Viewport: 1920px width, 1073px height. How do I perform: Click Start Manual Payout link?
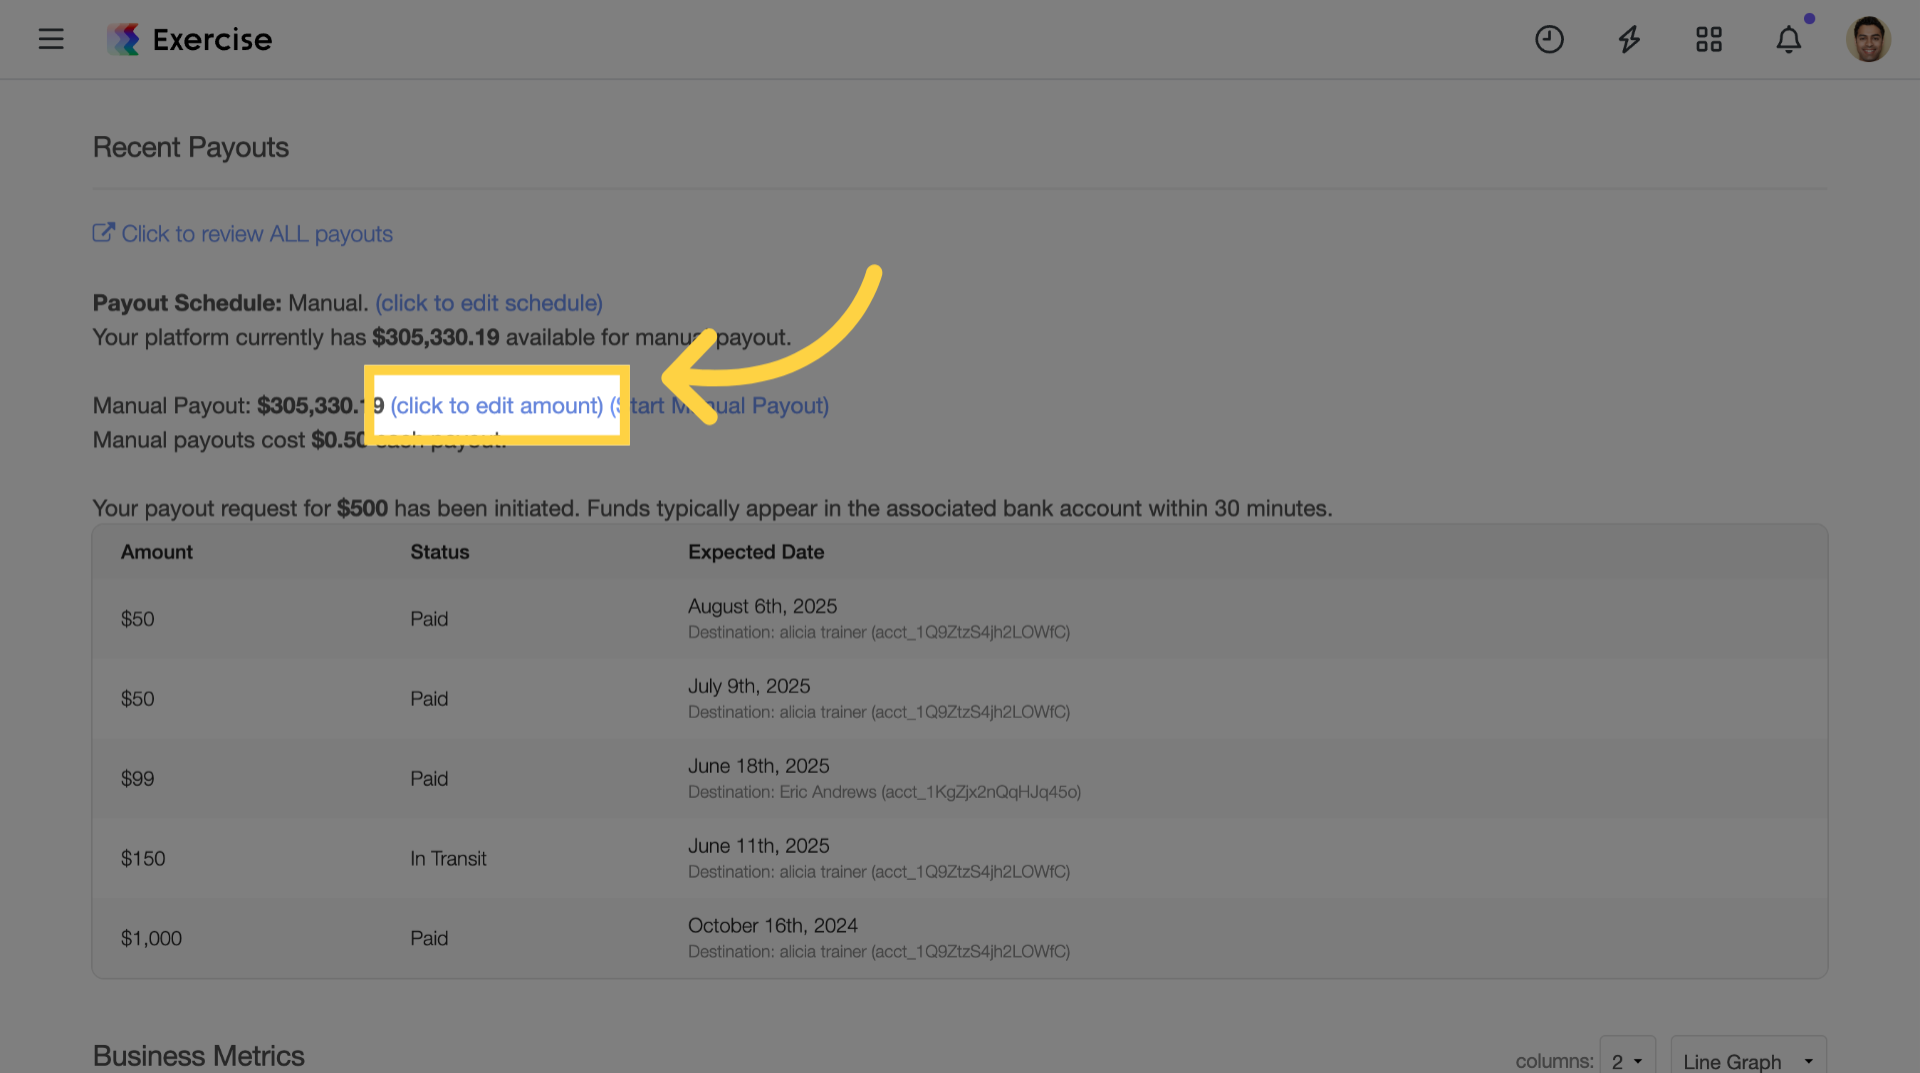tap(719, 406)
